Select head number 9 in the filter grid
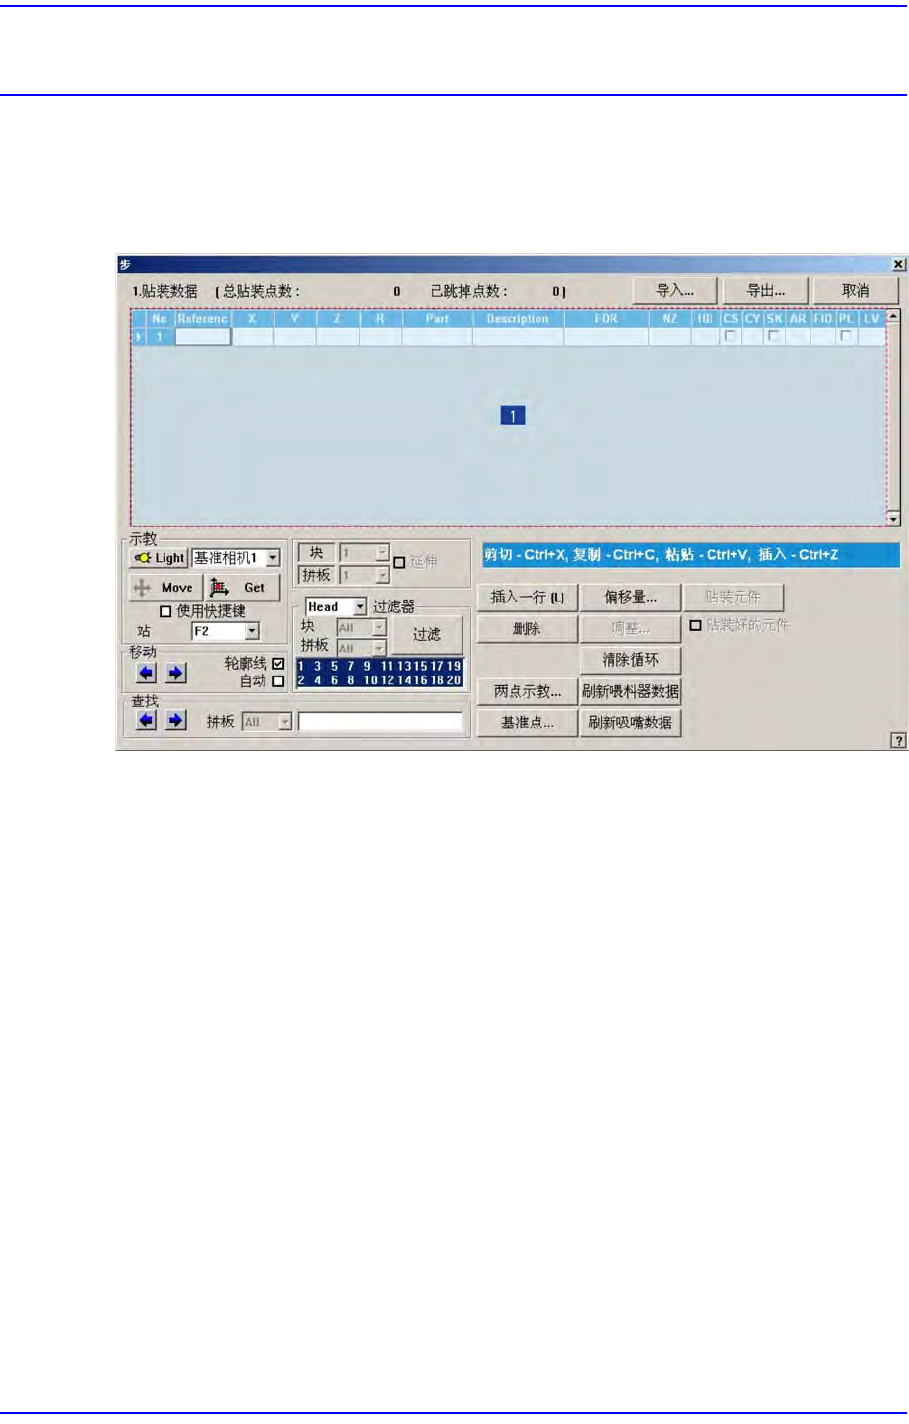 pyautogui.click(x=366, y=666)
